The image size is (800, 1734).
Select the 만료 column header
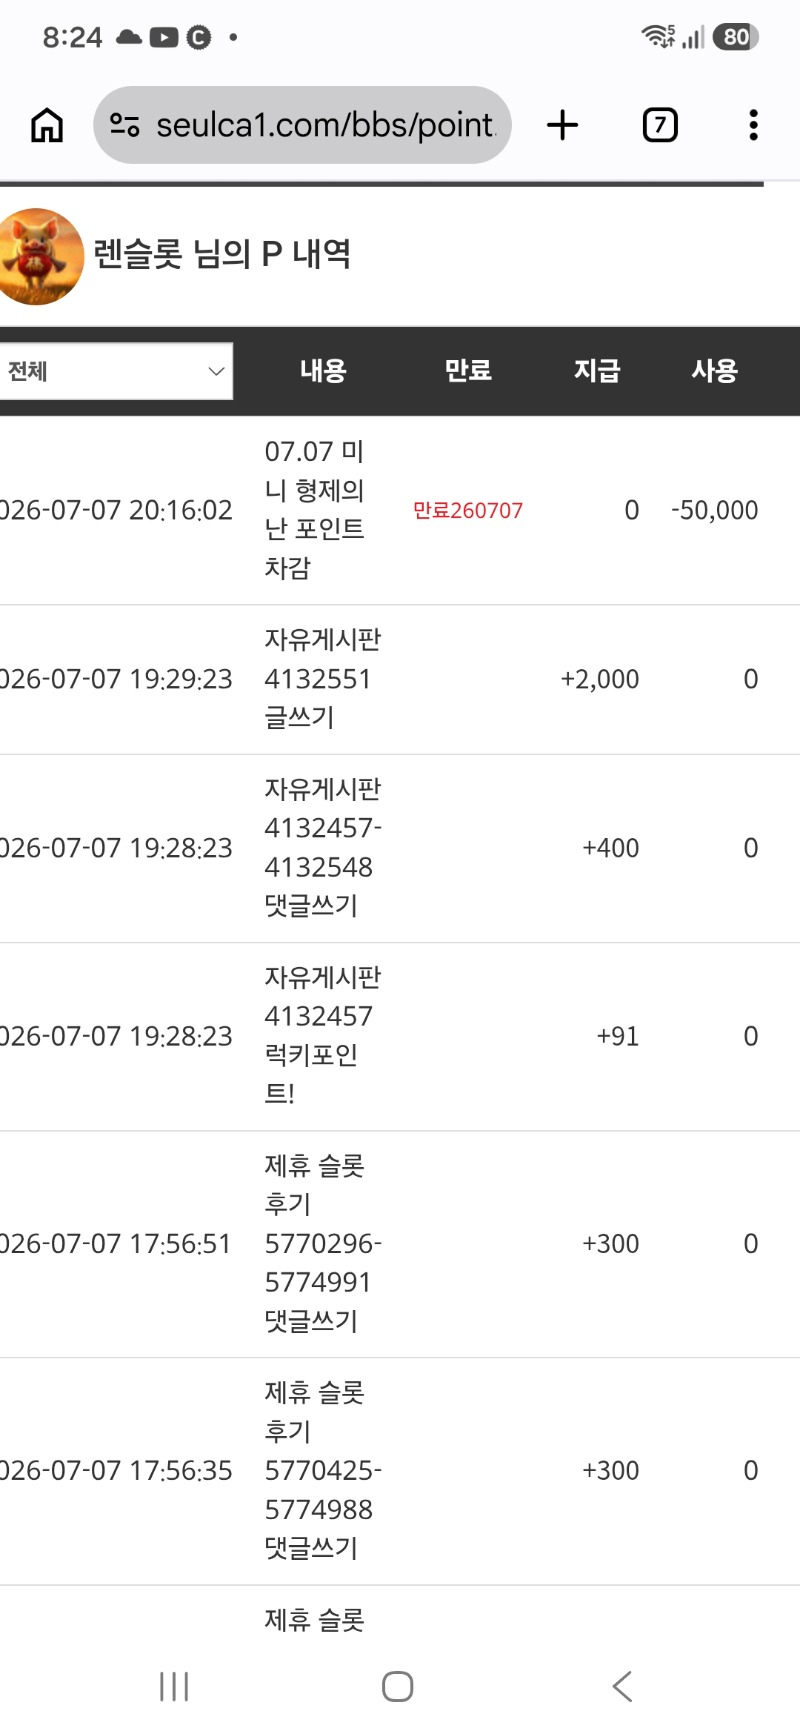(468, 371)
